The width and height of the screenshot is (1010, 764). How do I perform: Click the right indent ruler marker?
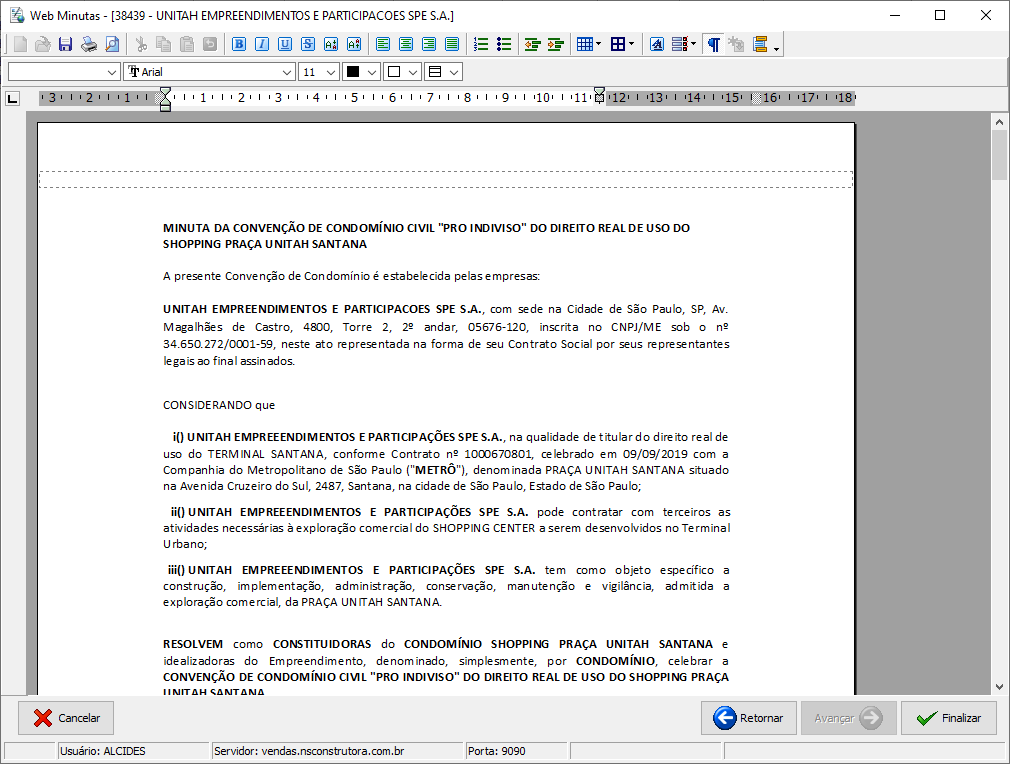pos(599,96)
